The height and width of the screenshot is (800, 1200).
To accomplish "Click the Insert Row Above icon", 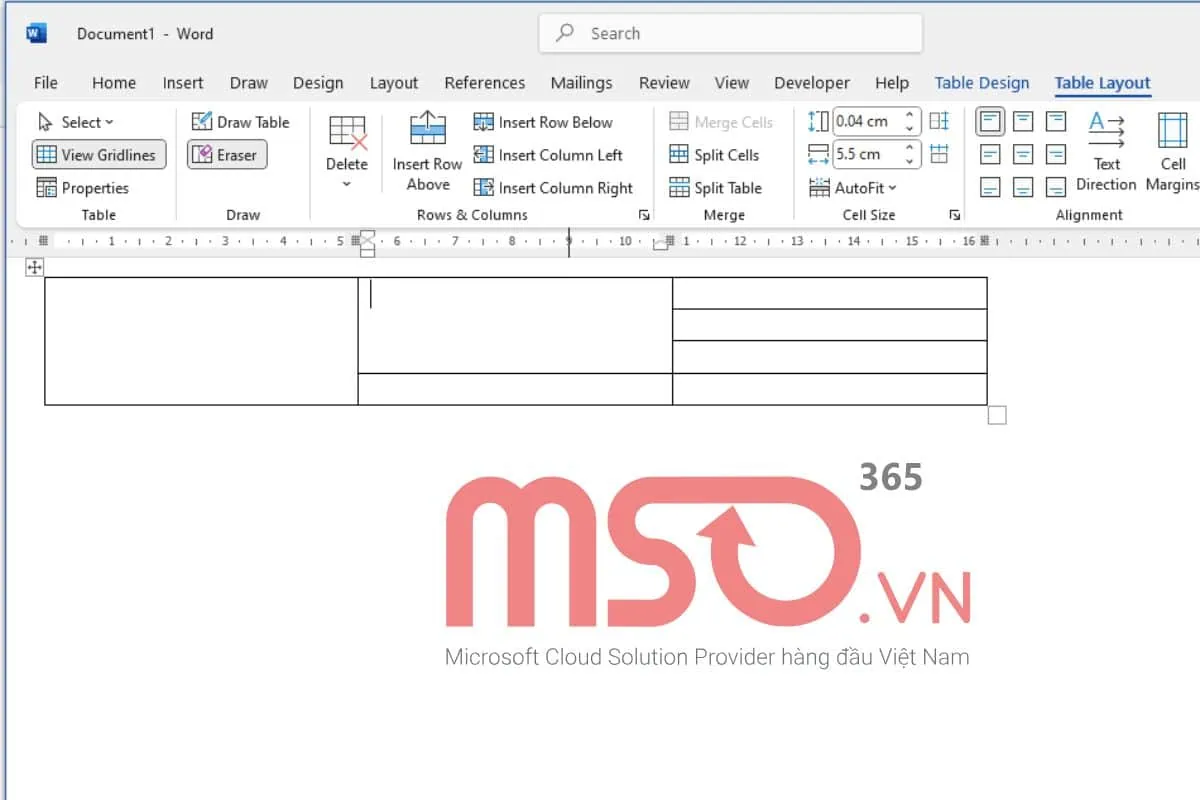I will (427, 131).
